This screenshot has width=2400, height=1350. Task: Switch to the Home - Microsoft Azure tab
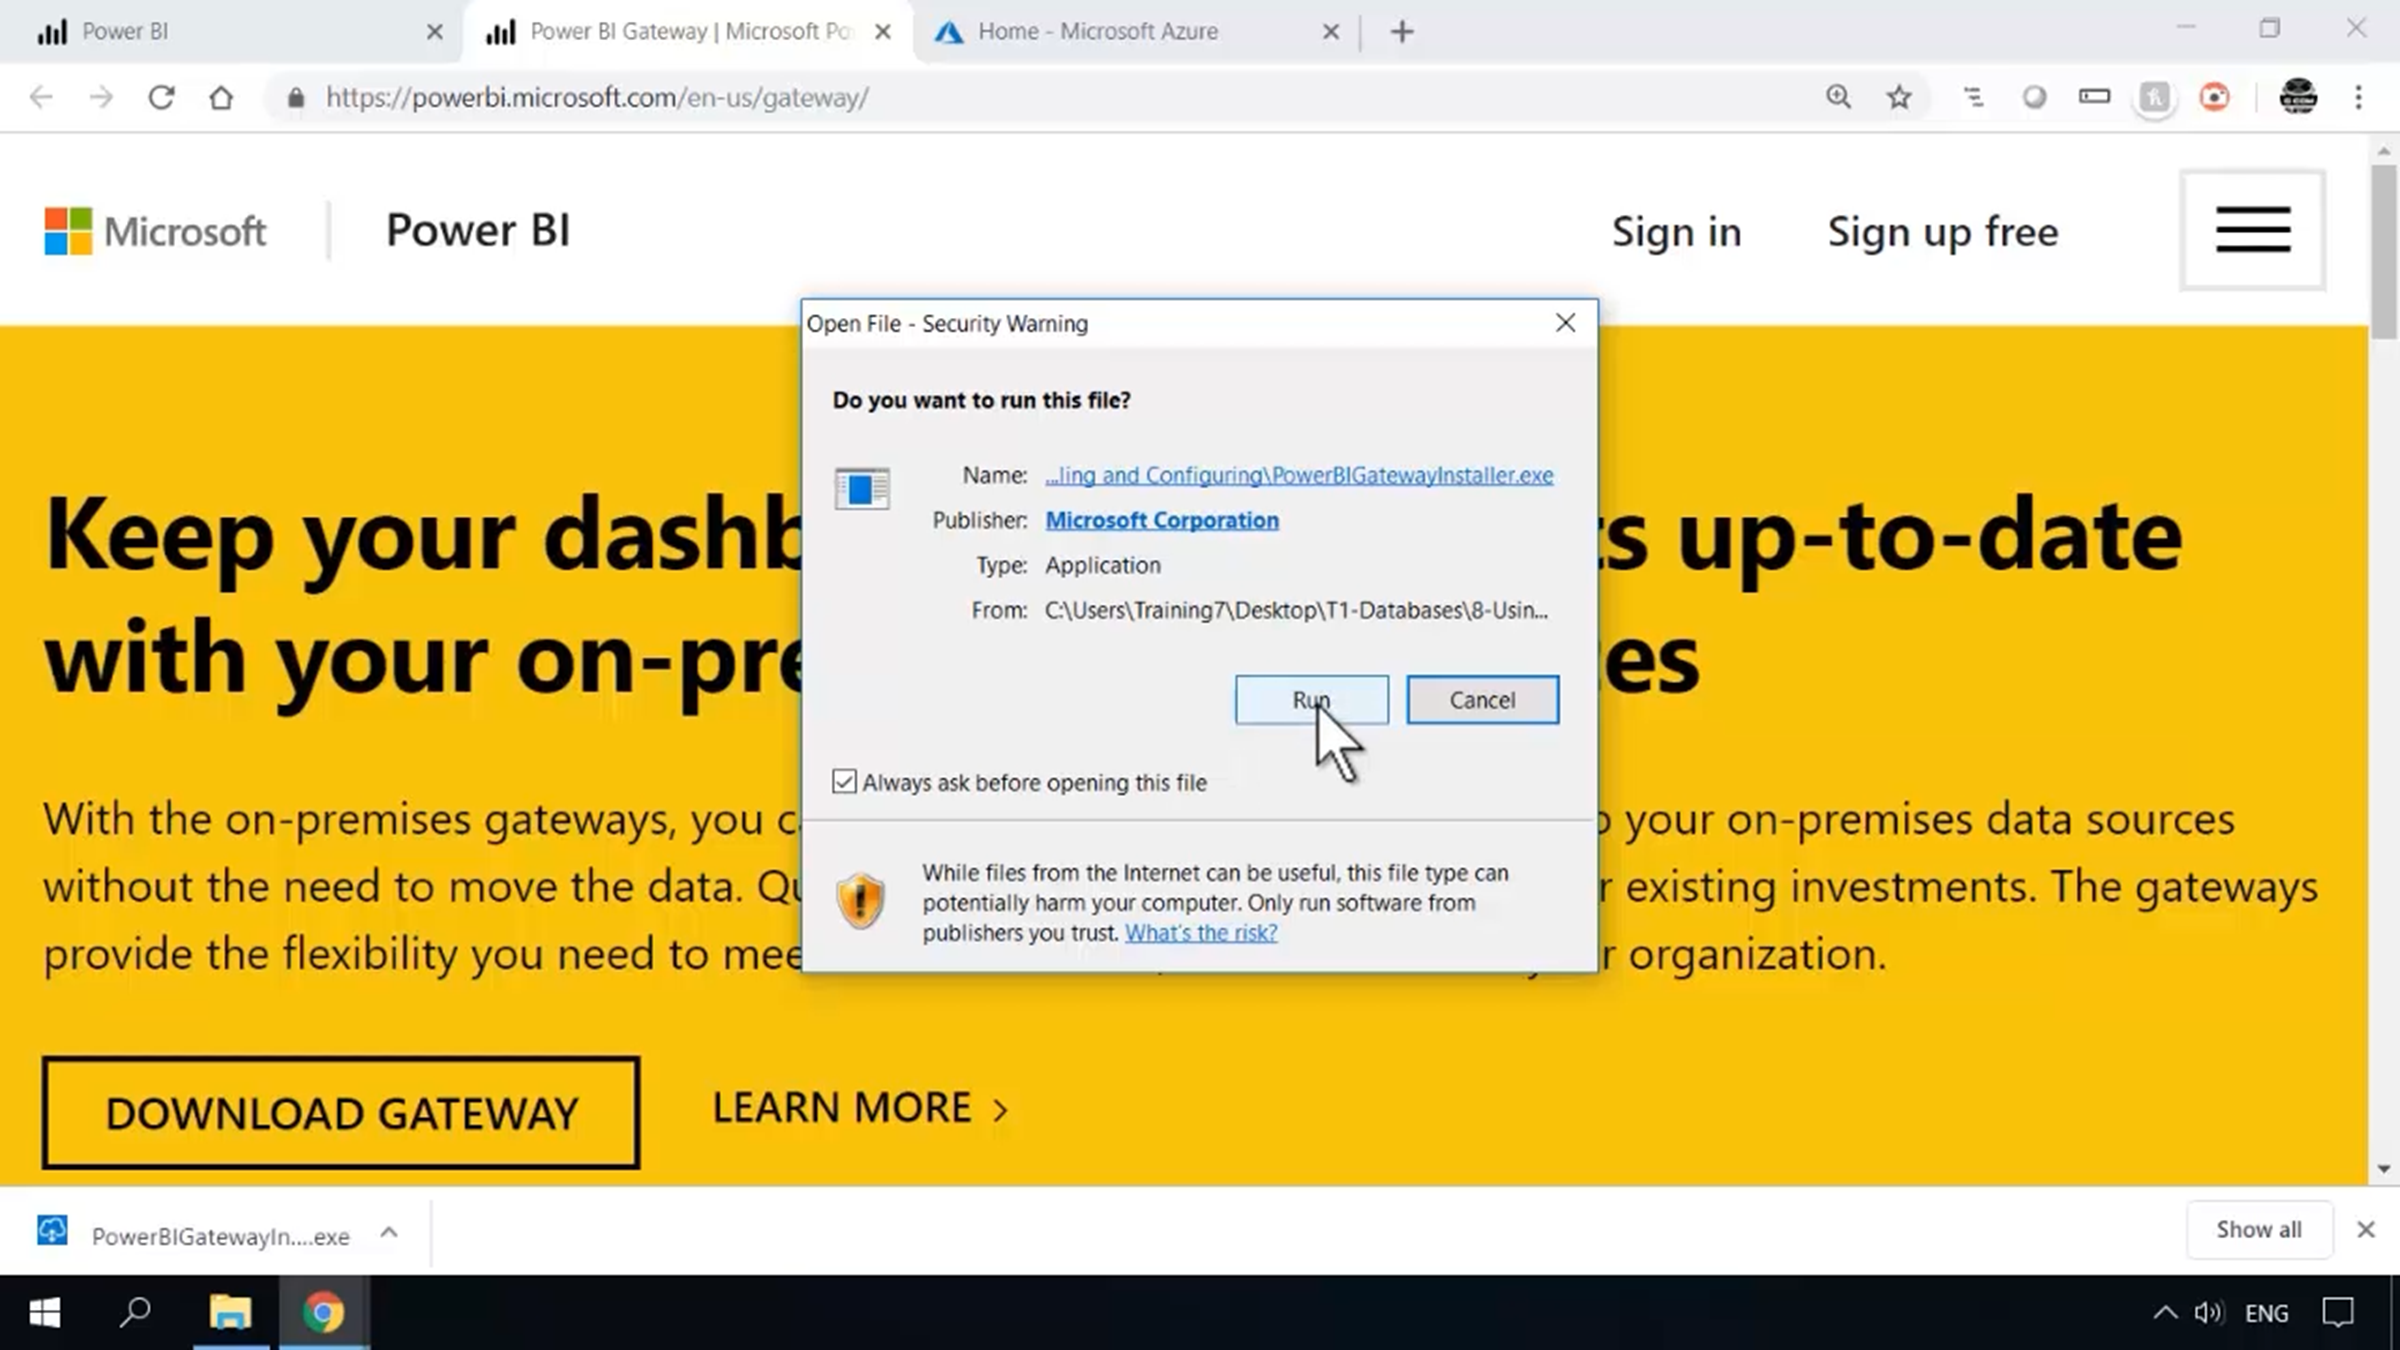coord(1098,31)
